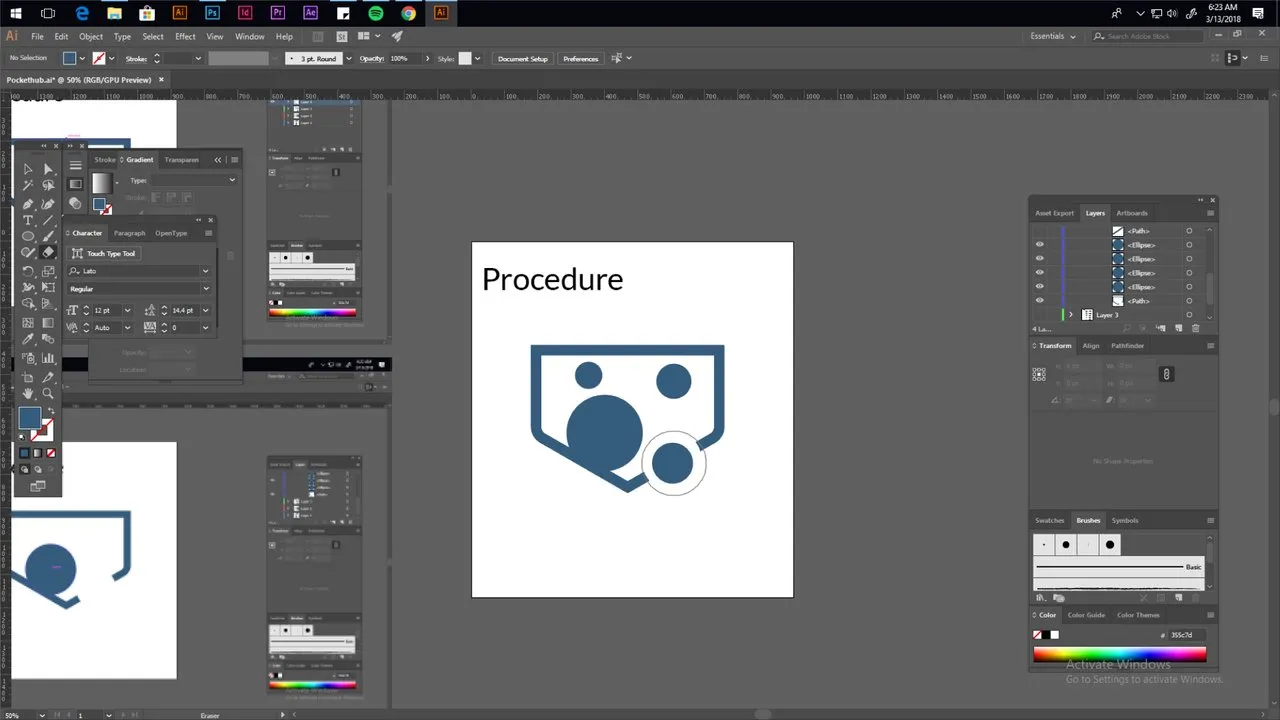Select the Selection tool arrow
This screenshot has height=720, width=1280.
pyautogui.click(x=28, y=169)
